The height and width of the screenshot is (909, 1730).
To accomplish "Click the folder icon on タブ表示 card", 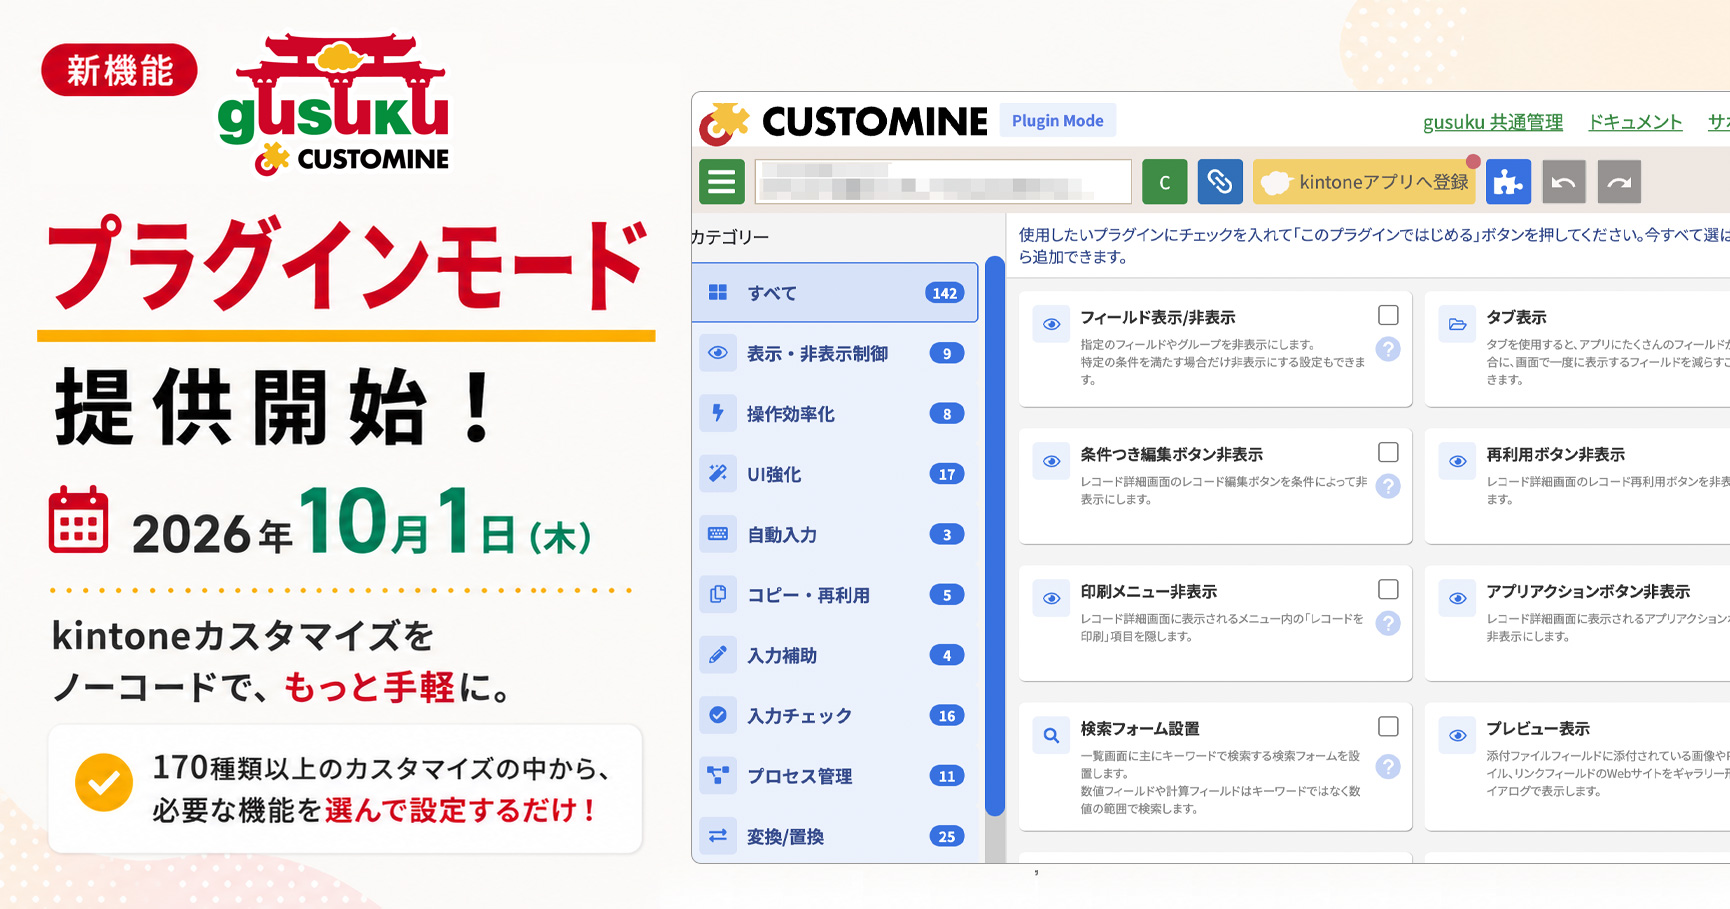I will (1457, 324).
